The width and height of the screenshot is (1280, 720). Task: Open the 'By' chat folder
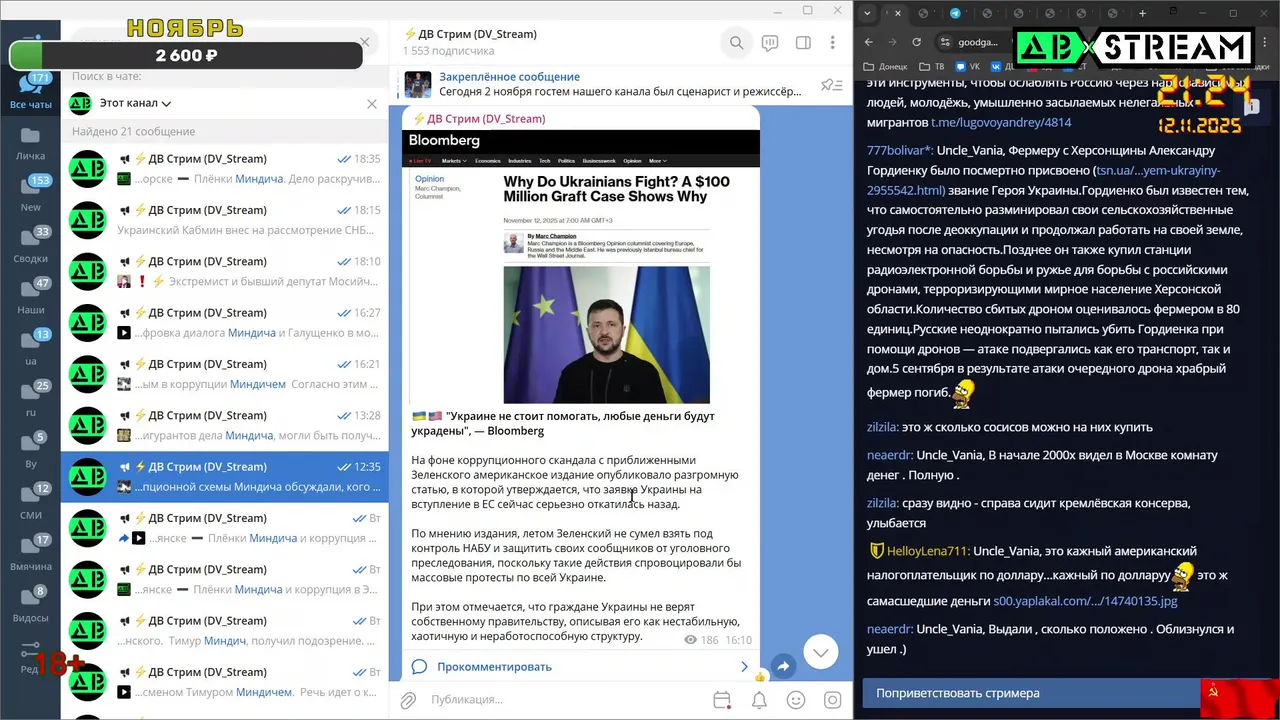coord(31,451)
